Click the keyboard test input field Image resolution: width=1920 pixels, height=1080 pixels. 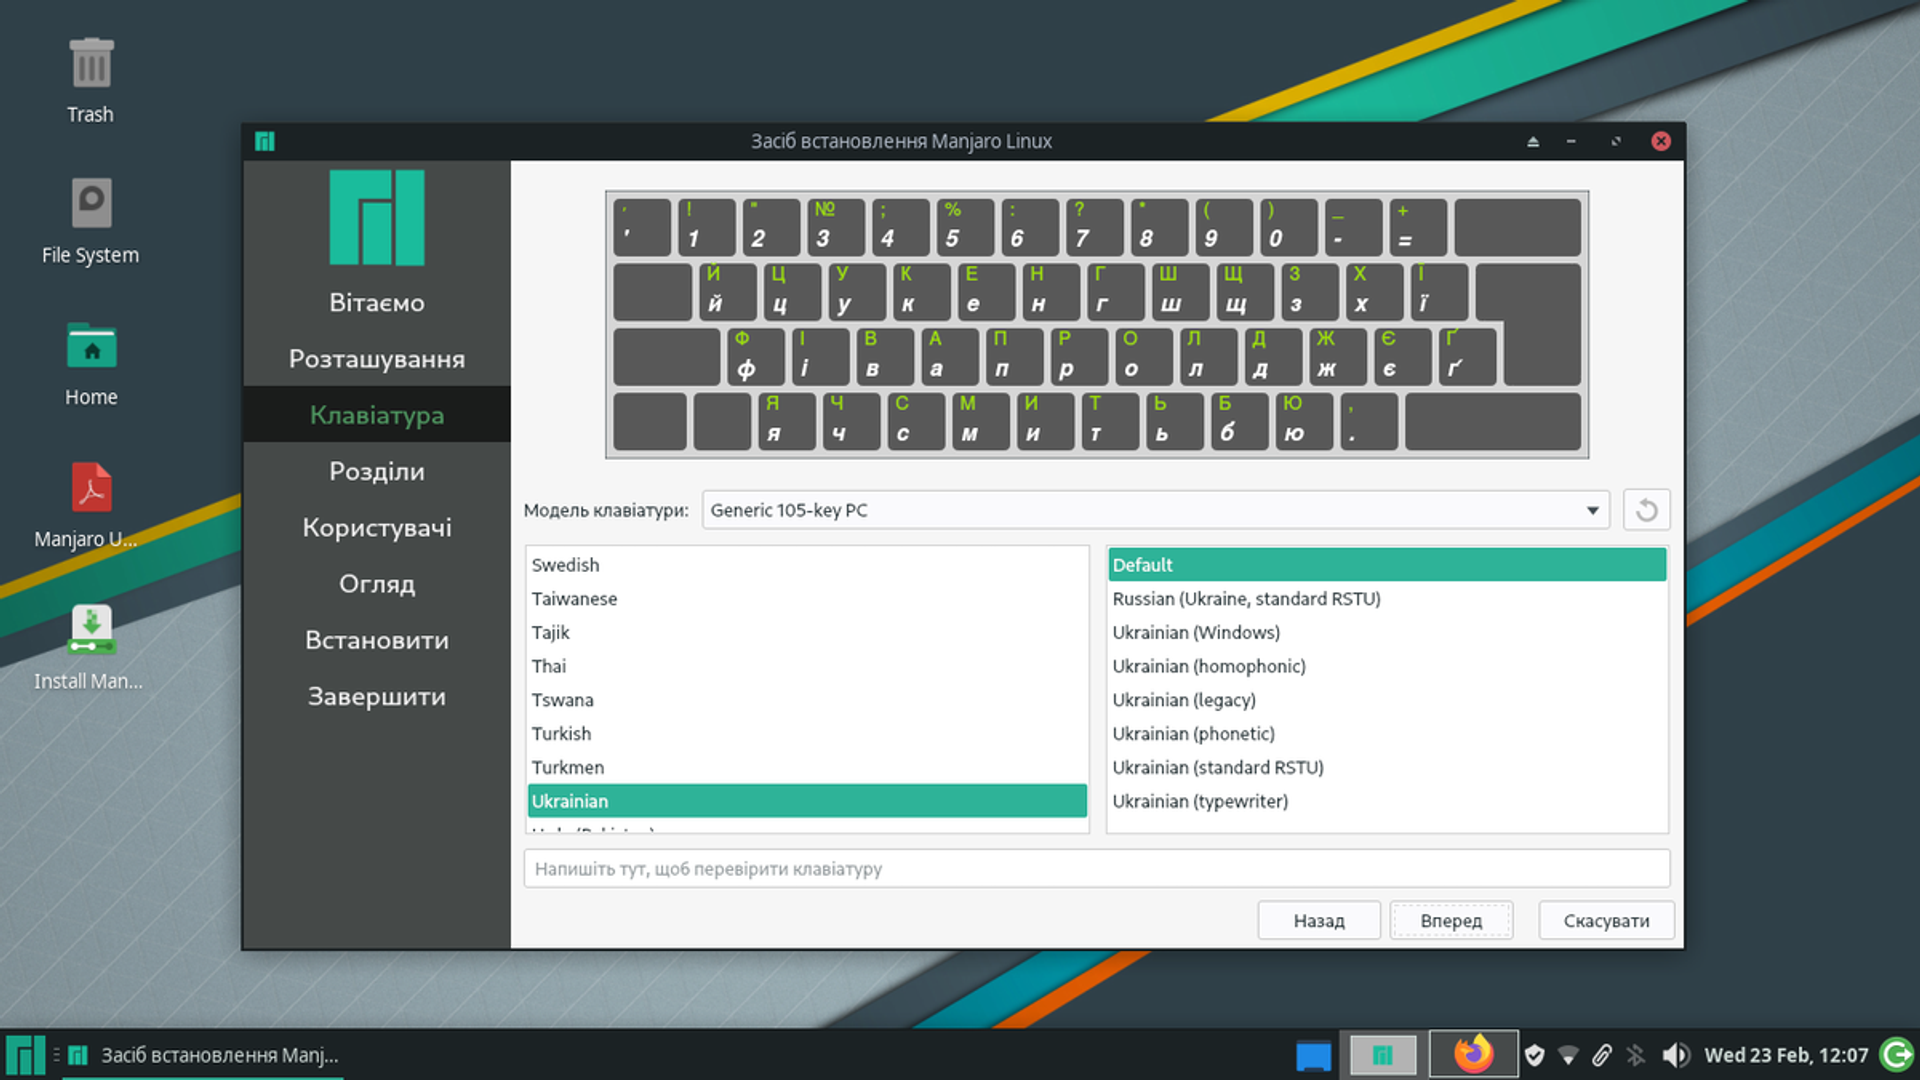tap(1096, 868)
